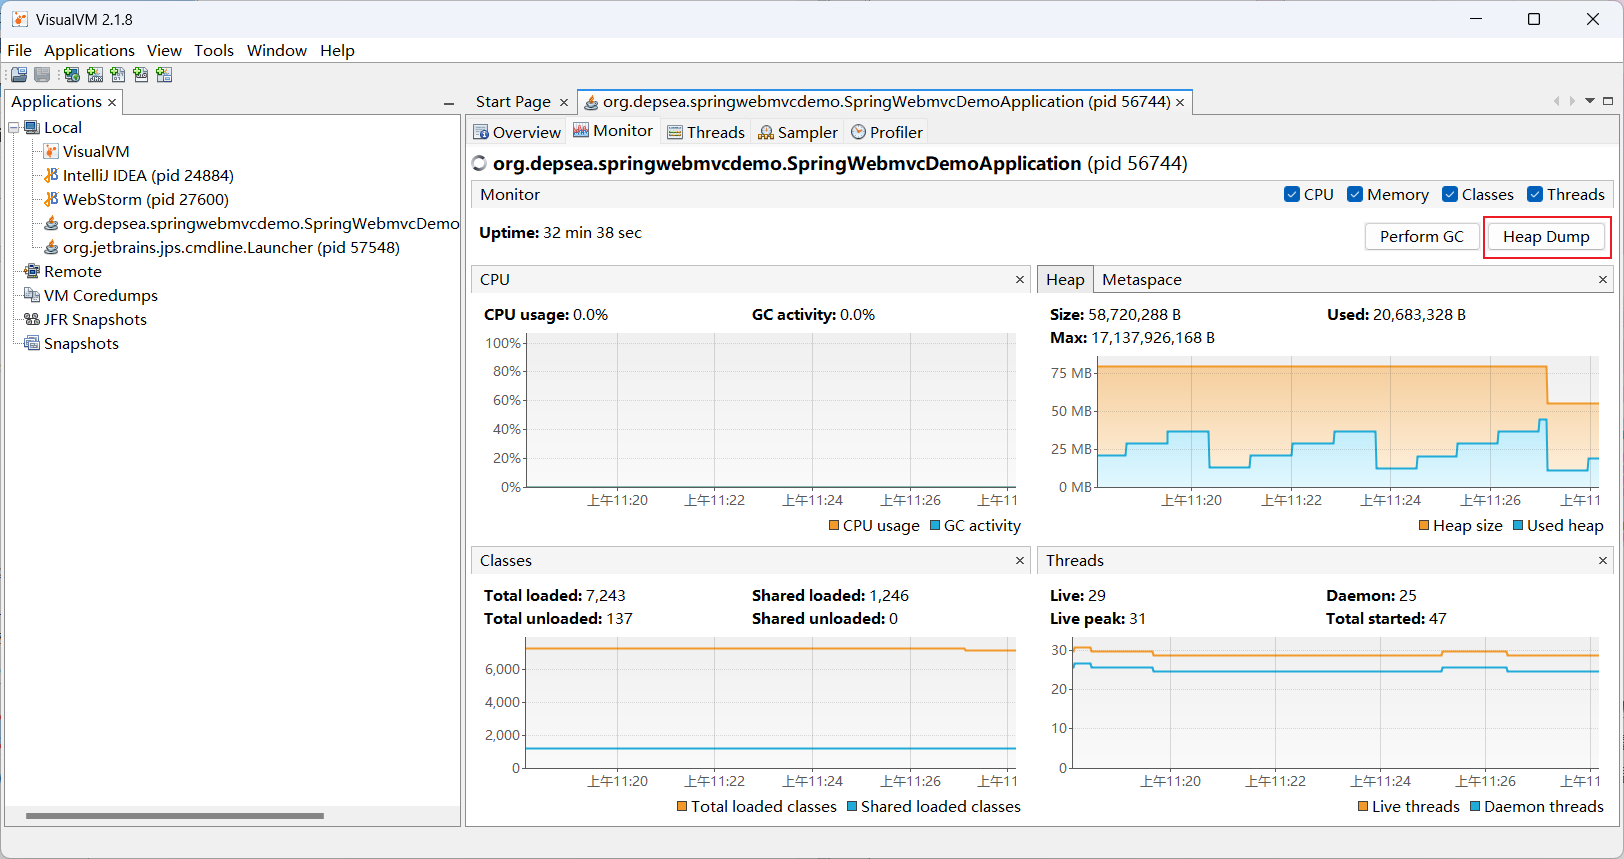Click the Add VM Coredump toolbar icon
The image size is (1624, 859).
coord(118,75)
